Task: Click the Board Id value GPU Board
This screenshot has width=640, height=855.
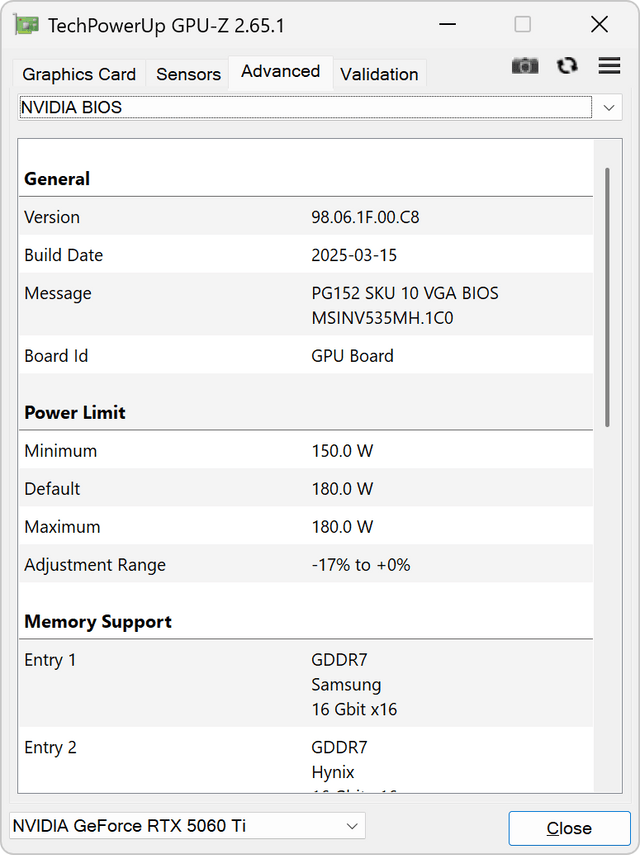Action: click(x=352, y=356)
